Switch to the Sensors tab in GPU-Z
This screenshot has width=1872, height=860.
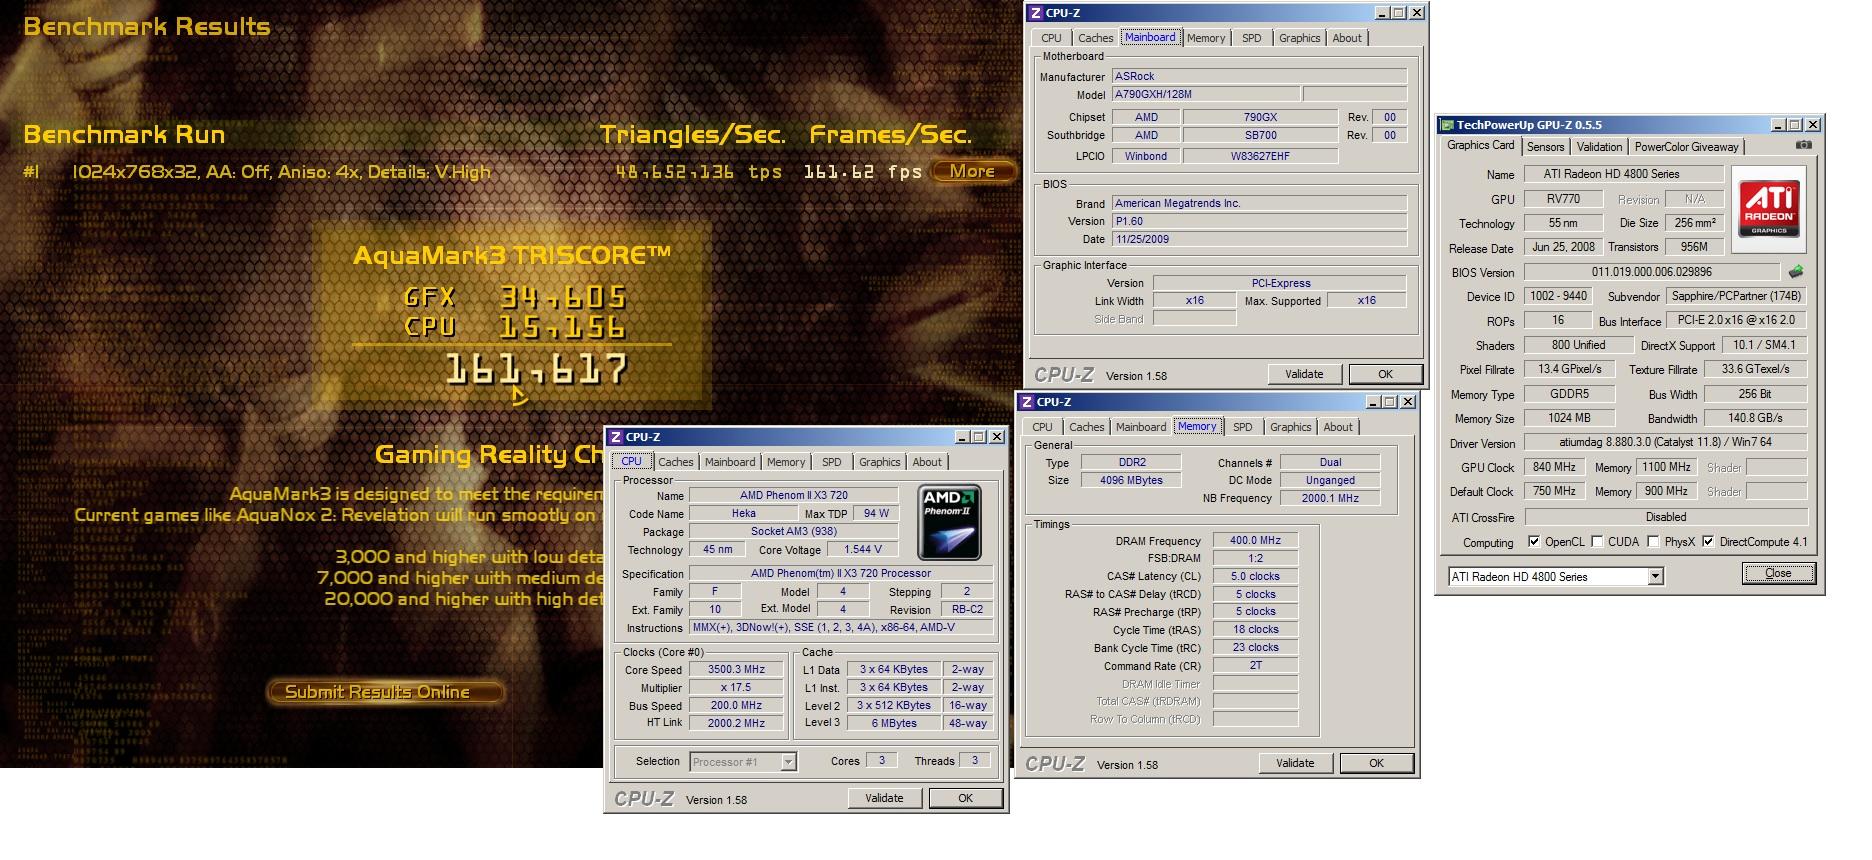pos(1545,147)
